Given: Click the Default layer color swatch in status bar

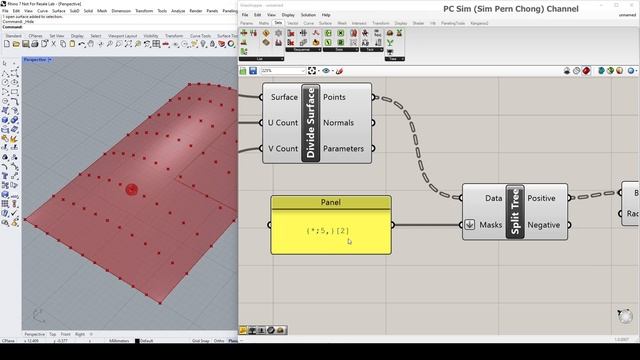Looking at the screenshot, I should point(137,340).
